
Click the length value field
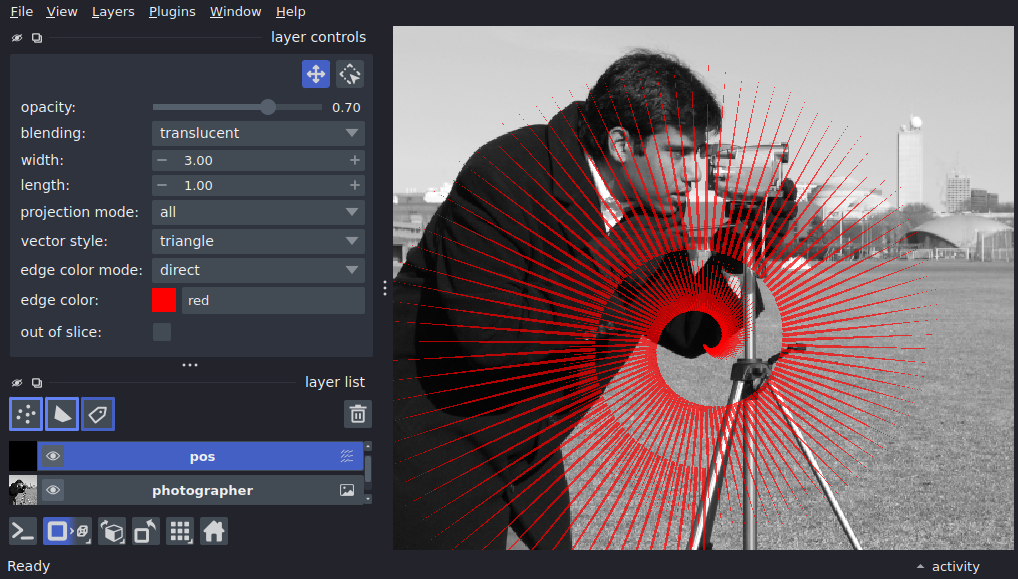pyautogui.click(x=258, y=186)
